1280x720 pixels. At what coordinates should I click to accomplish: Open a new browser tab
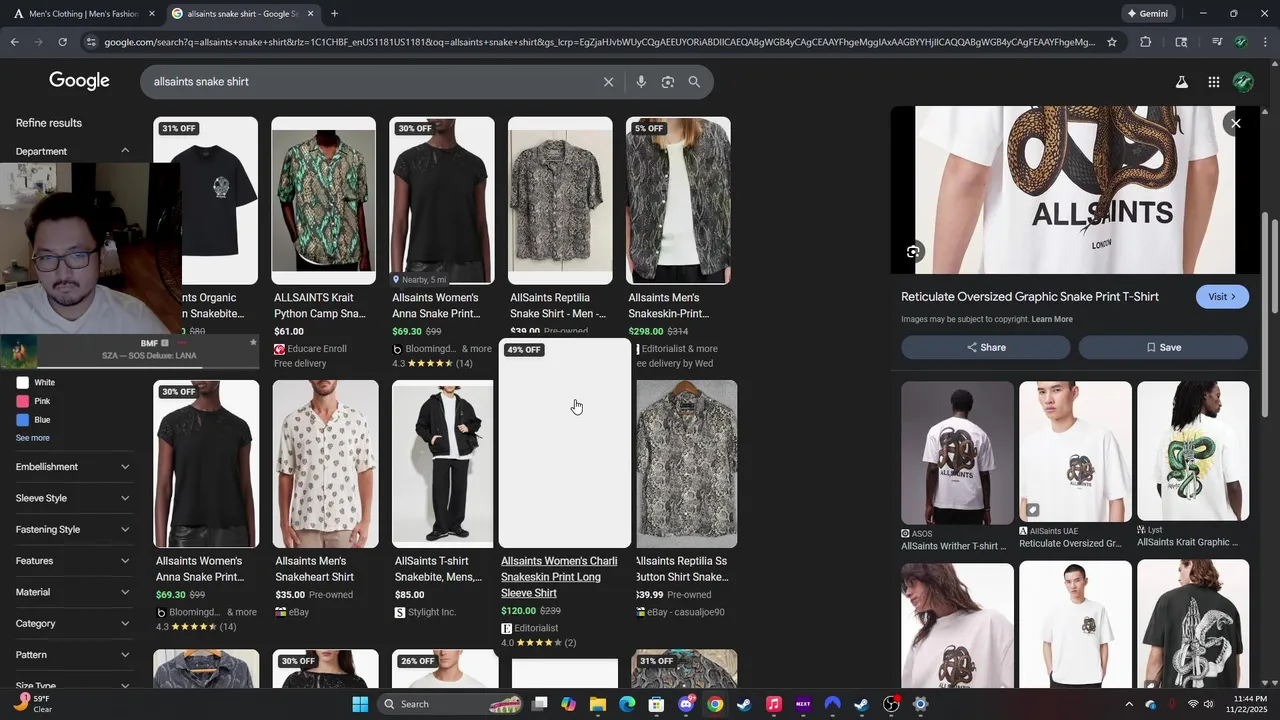334,14
